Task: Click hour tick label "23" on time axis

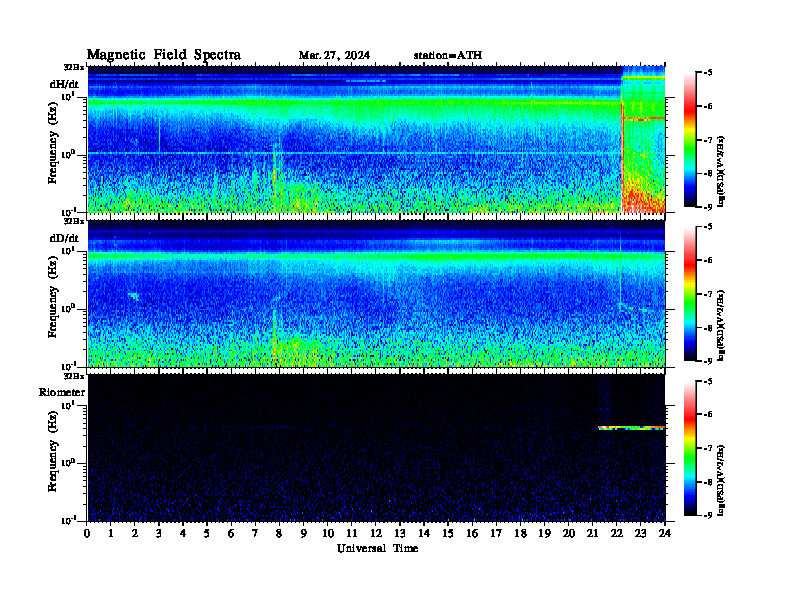Action: [640, 533]
